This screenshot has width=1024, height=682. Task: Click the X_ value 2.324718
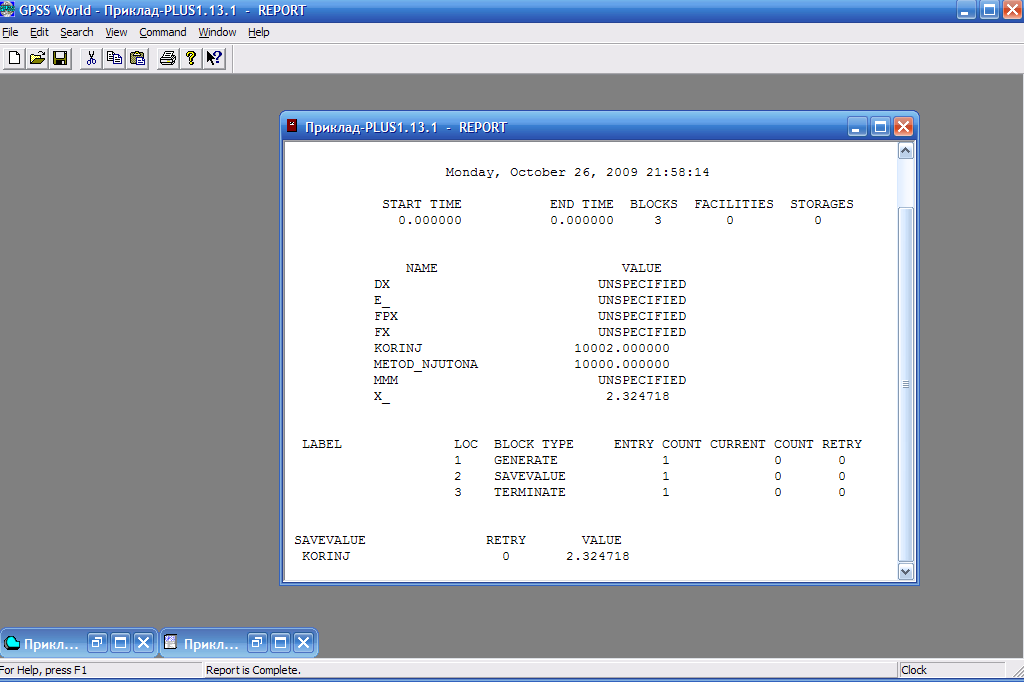pos(637,396)
